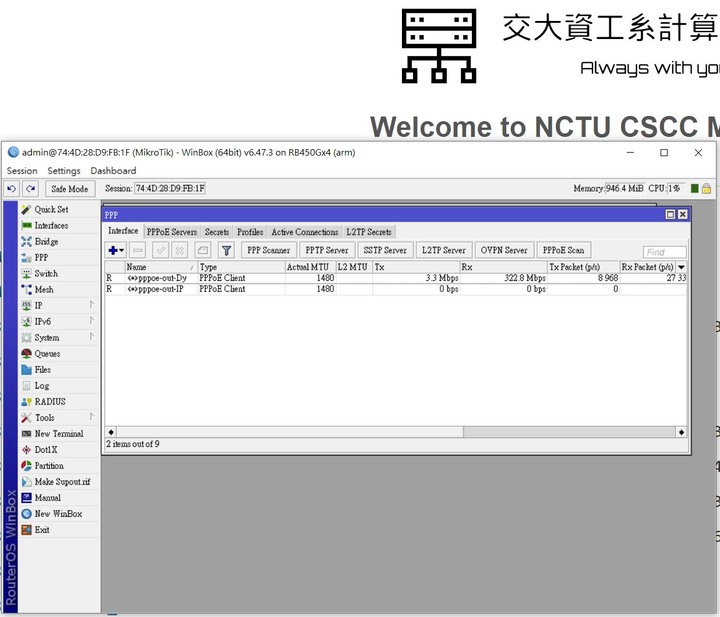Click the filter funnel icon in PPP toolbar
This screenshot has height=617, width=720.
[x=226, y=250]
